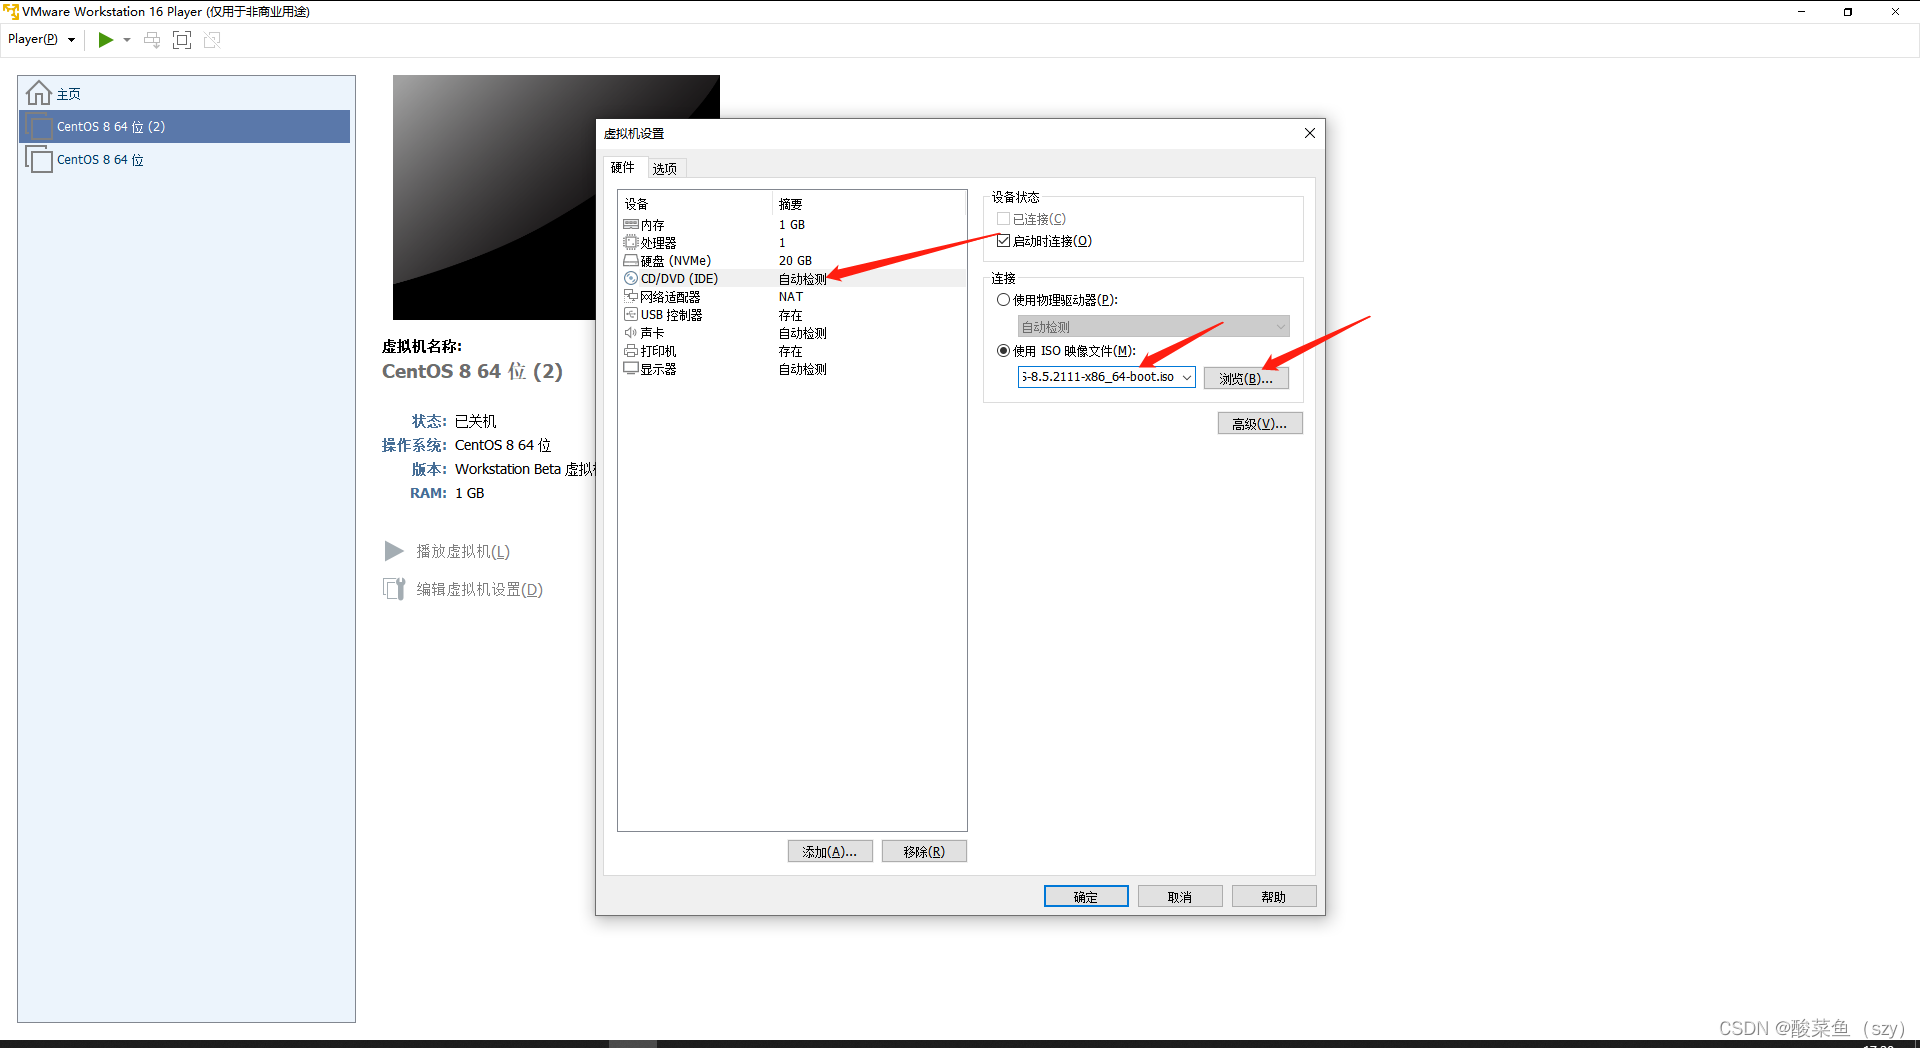Click the 移除(R) button
This screenshot has height=1048, width=1920.
pyautogui.click(x=924, y=851)
